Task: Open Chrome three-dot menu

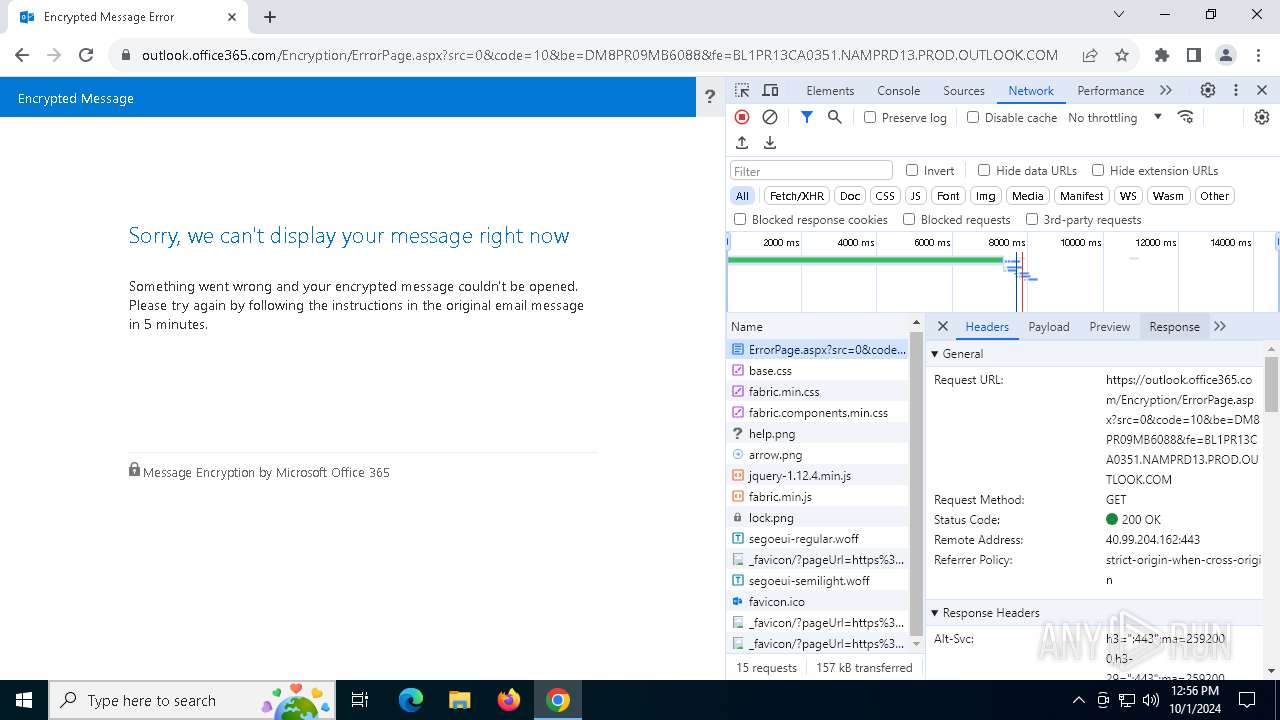Action: click(1257, 55)
